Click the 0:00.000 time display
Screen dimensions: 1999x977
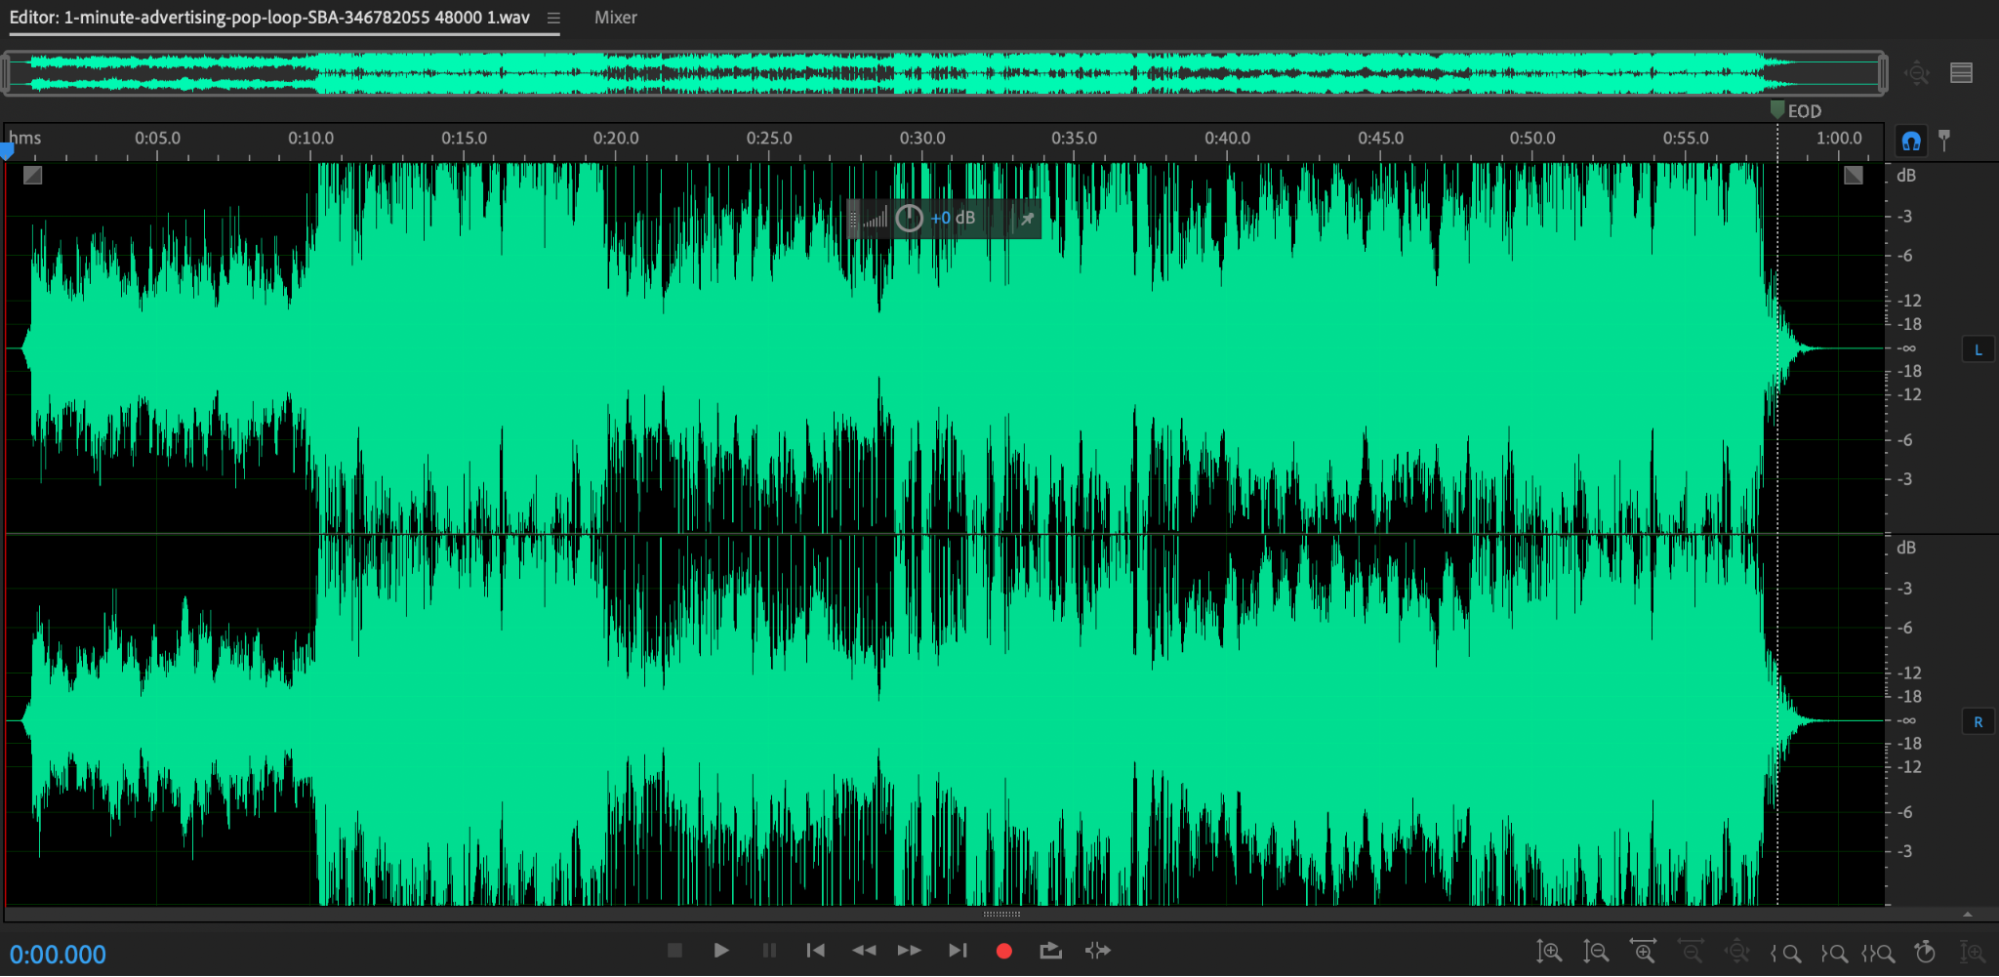click(58, 954)
